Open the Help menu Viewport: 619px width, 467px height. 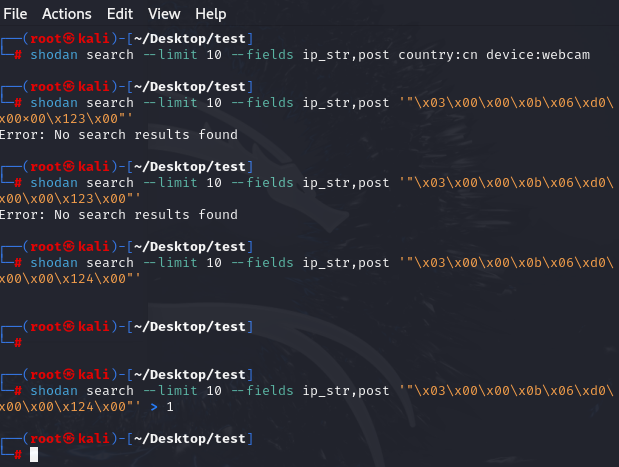tap(210, 14)
